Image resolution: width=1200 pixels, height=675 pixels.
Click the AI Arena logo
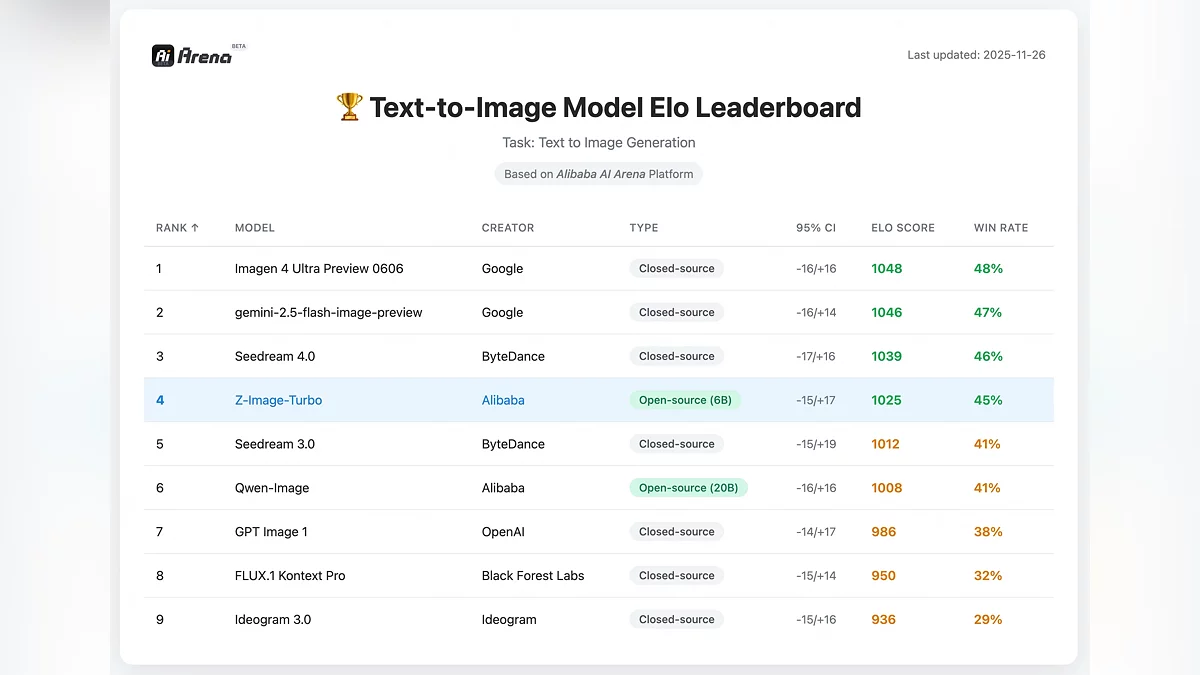click(193, 56)
